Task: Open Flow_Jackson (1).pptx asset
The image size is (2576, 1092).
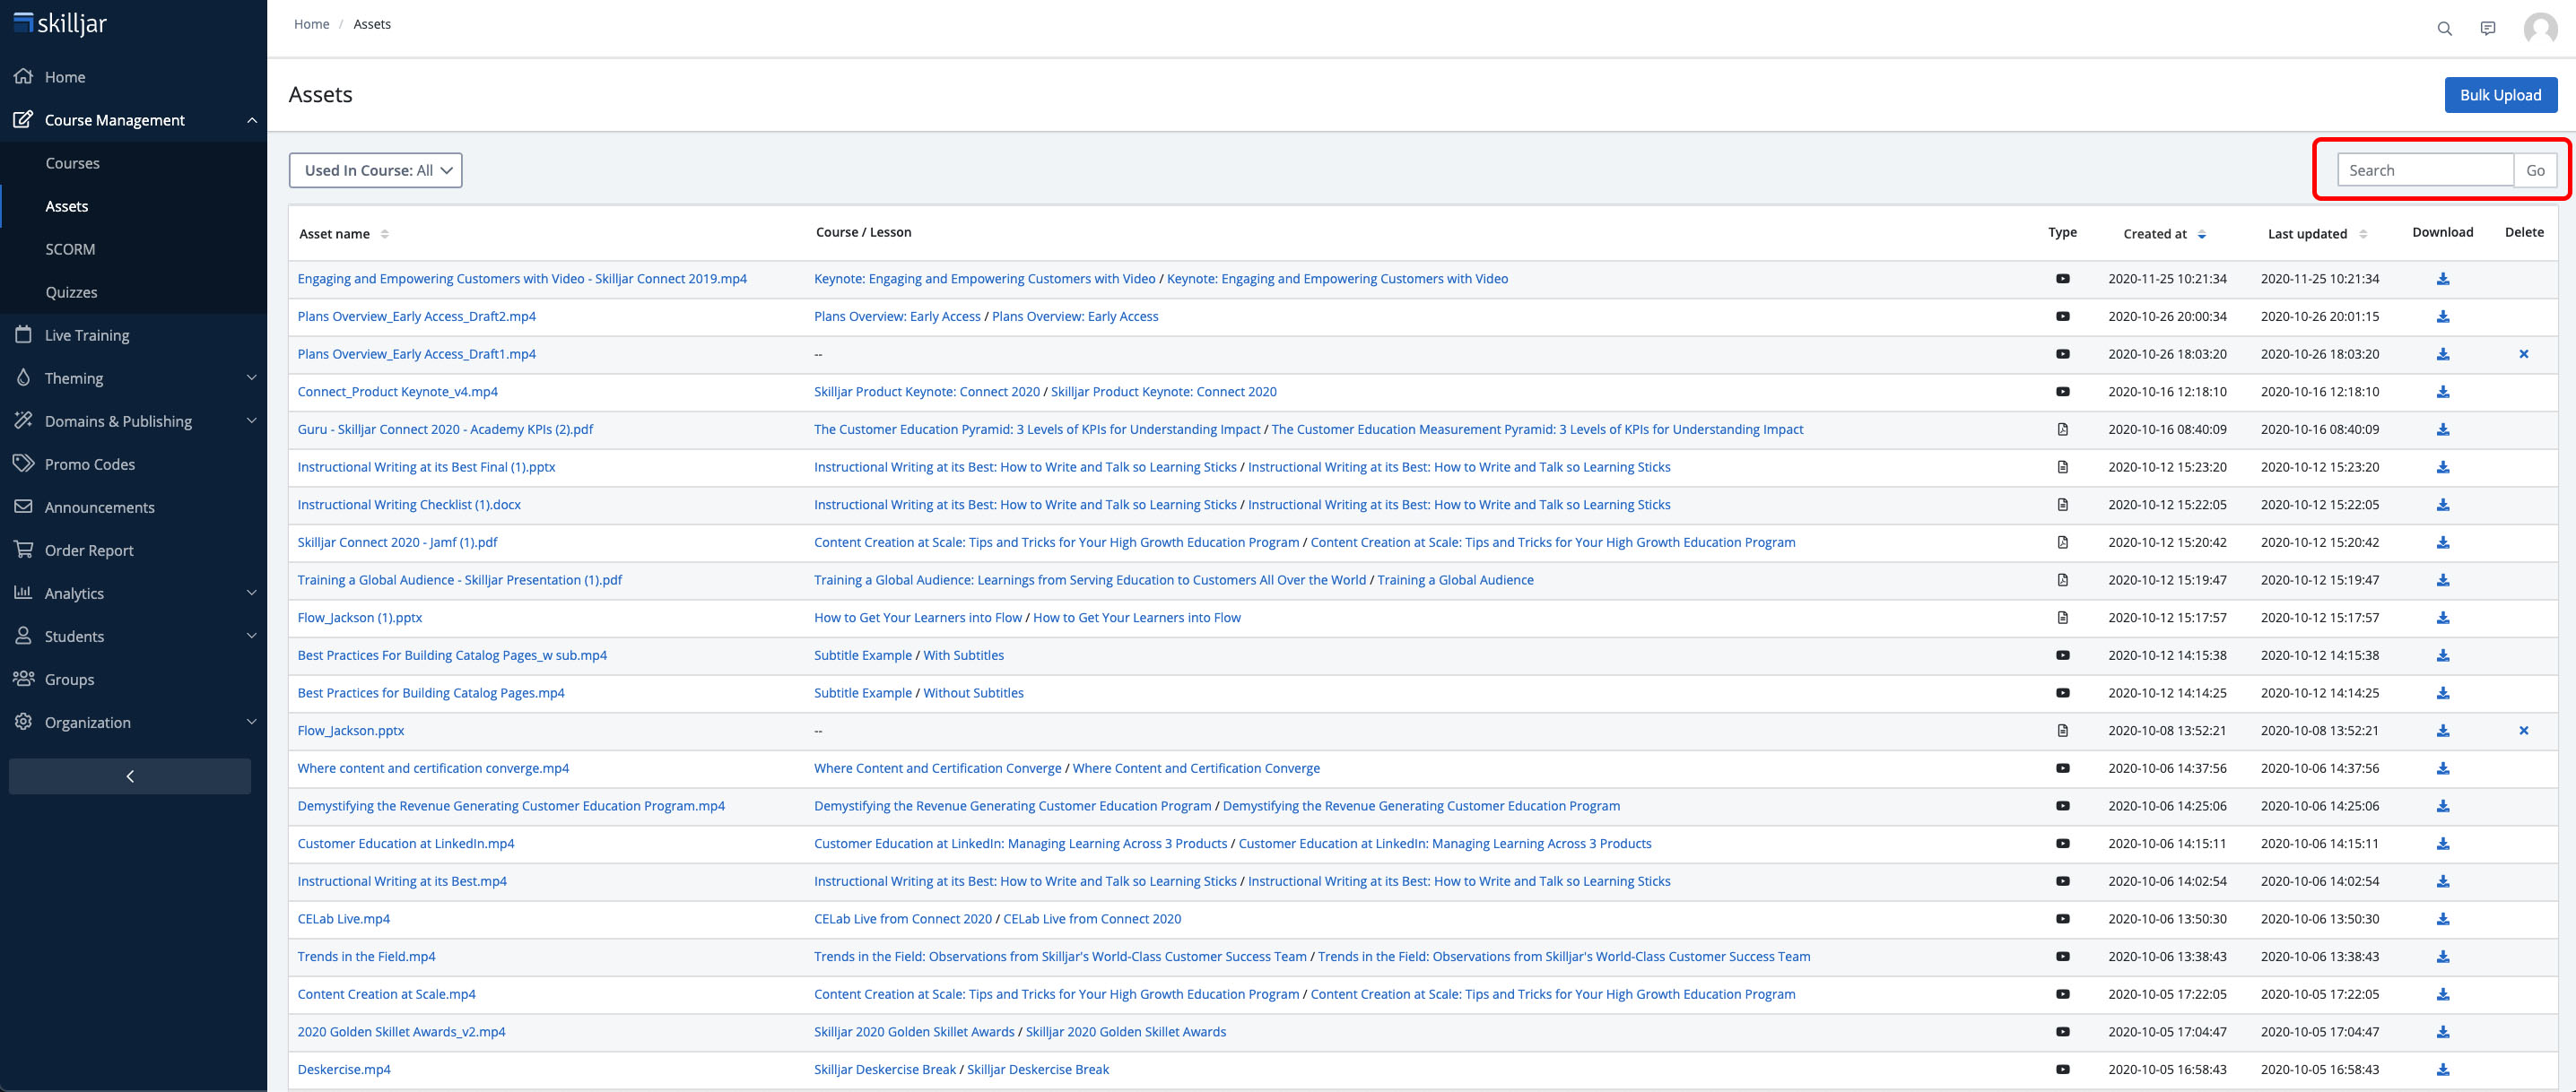Action: tap(360, 618)
